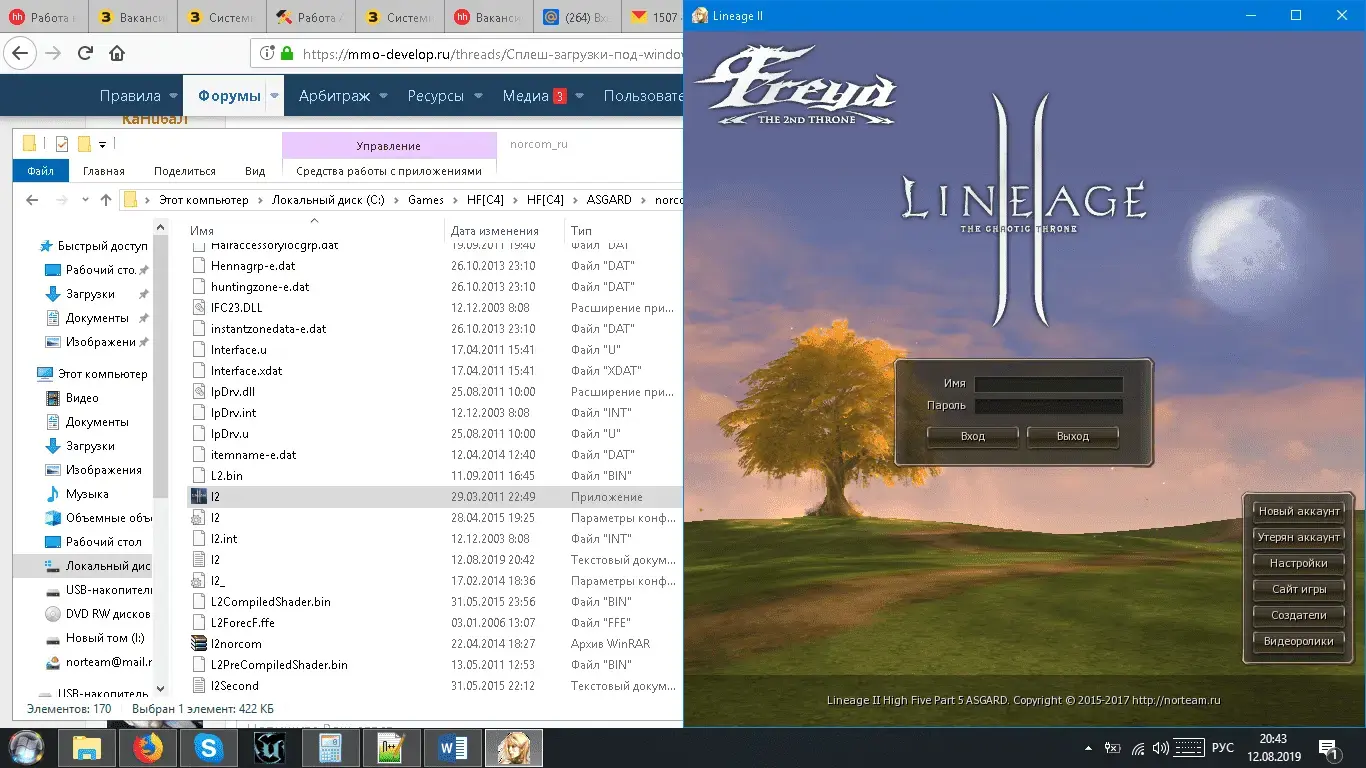
Task: Open the Настройки game settings button
Action: click(x=1299, y=563)
